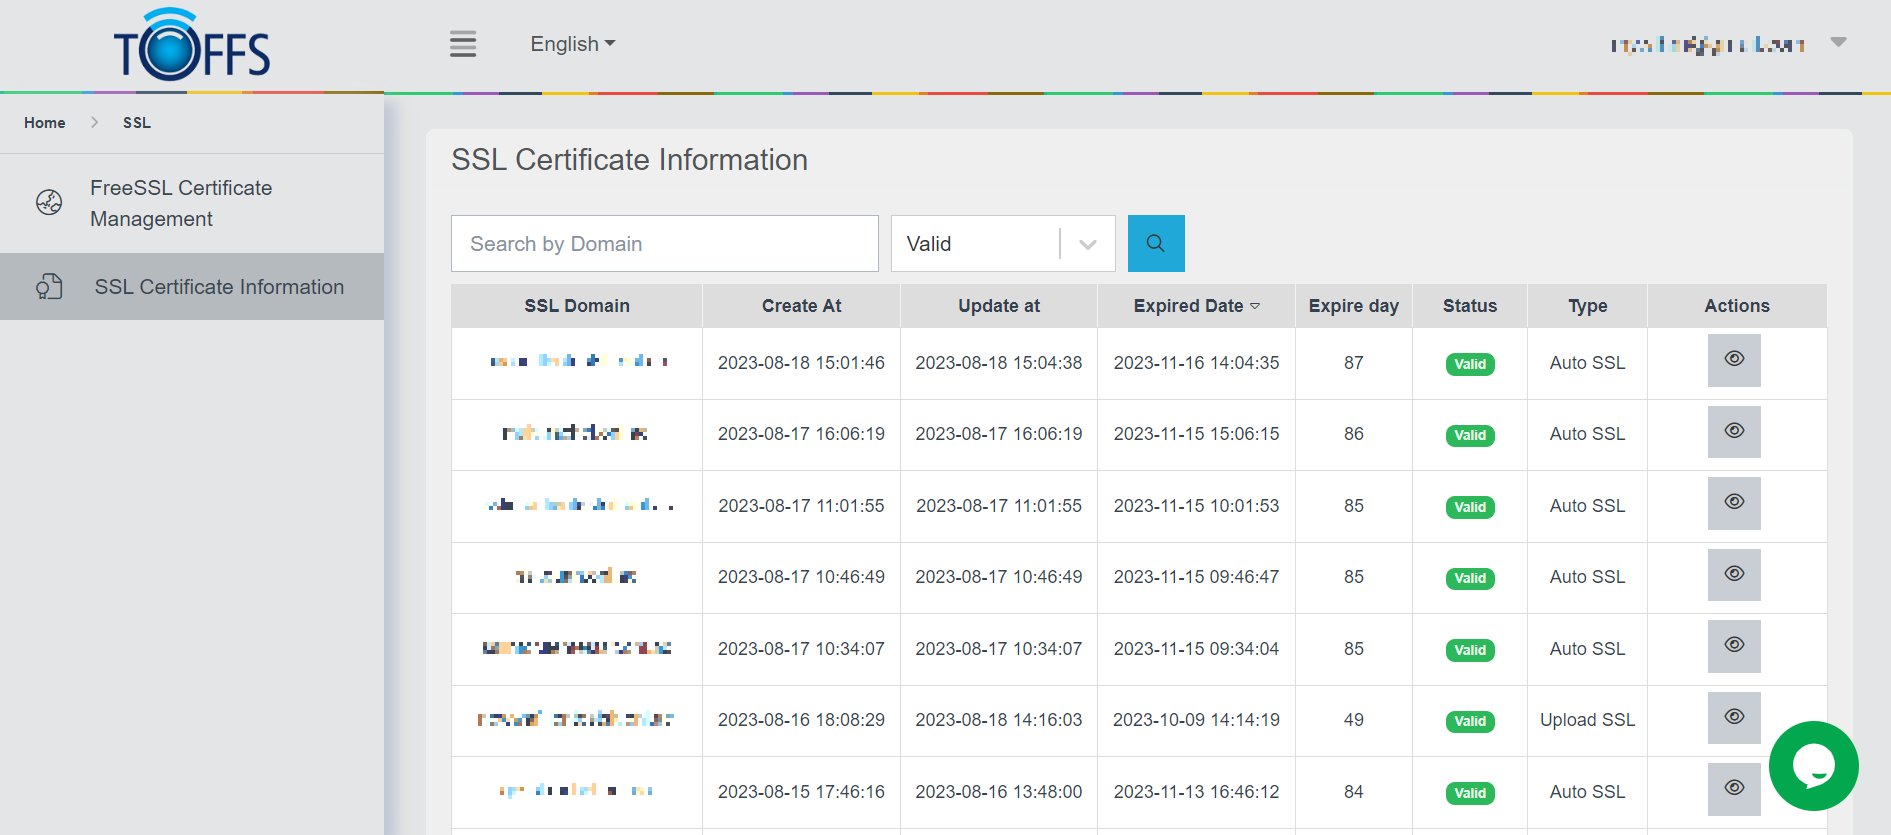Open FreeSSL Certificate Management menu item
The height and width of the screenshot is (835, 1891).
(181, 203)
